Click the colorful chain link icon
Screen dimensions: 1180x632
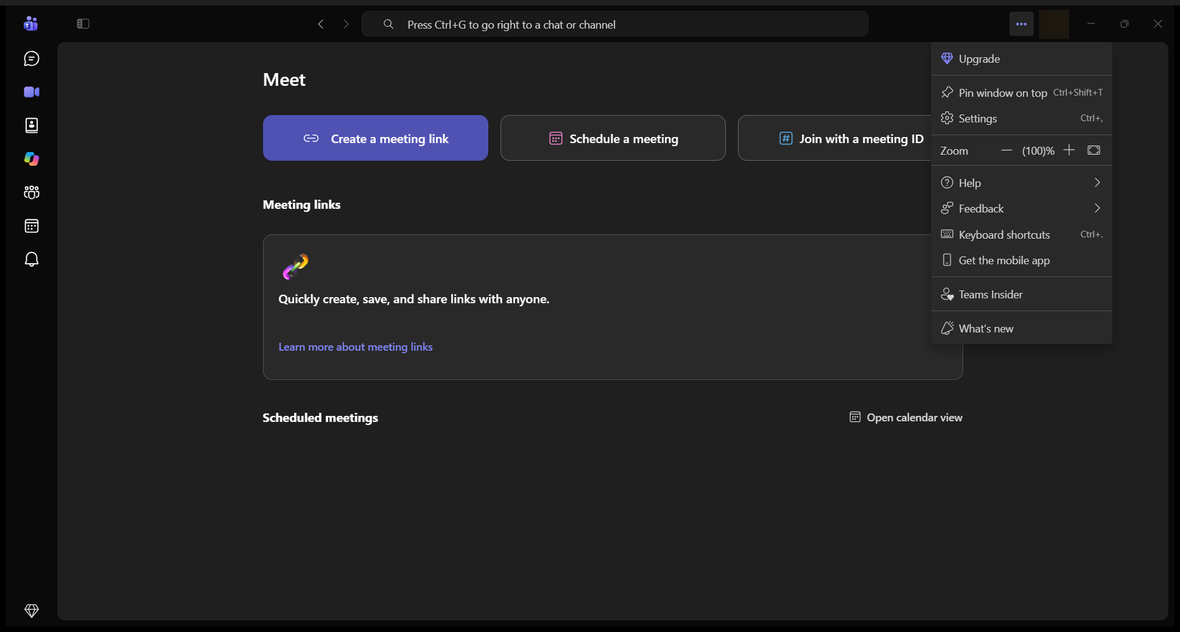296,266
